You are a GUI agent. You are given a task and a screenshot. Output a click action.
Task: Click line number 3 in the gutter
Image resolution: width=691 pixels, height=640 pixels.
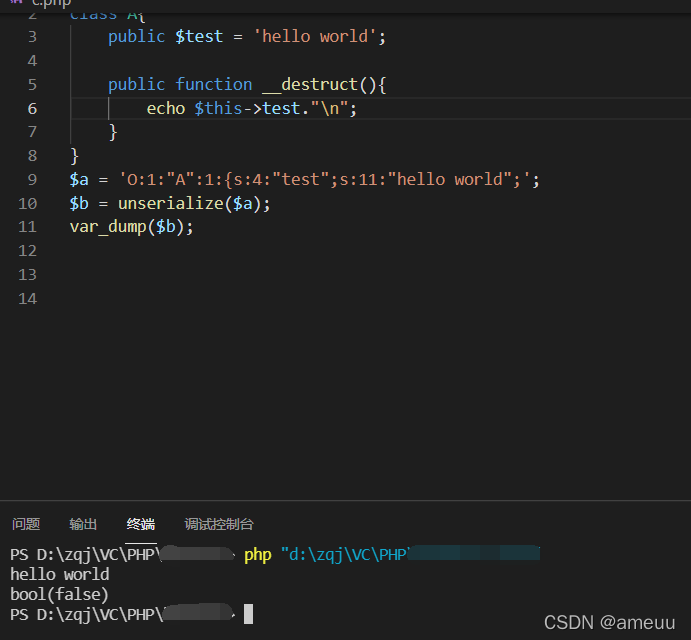32,37
